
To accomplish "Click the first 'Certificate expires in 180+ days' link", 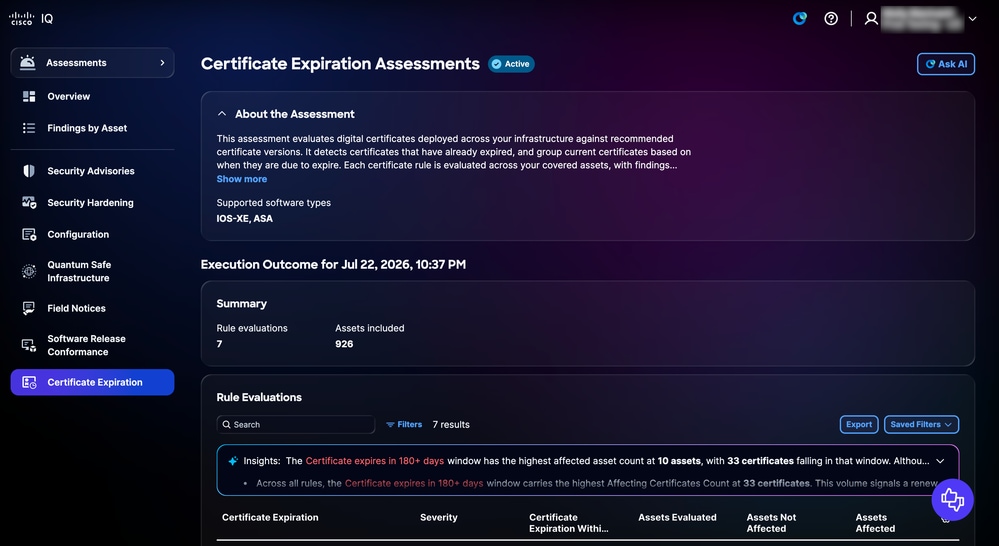I will (375, 461).
